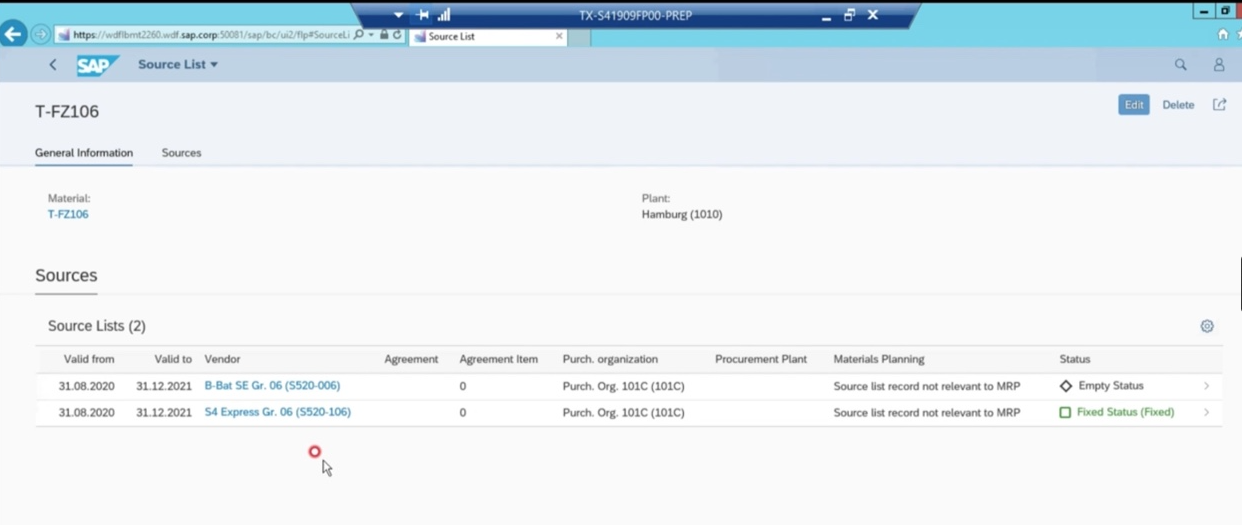Open the table settings gear icon
1242x525 pixels.
click(x=1207, y=326)
